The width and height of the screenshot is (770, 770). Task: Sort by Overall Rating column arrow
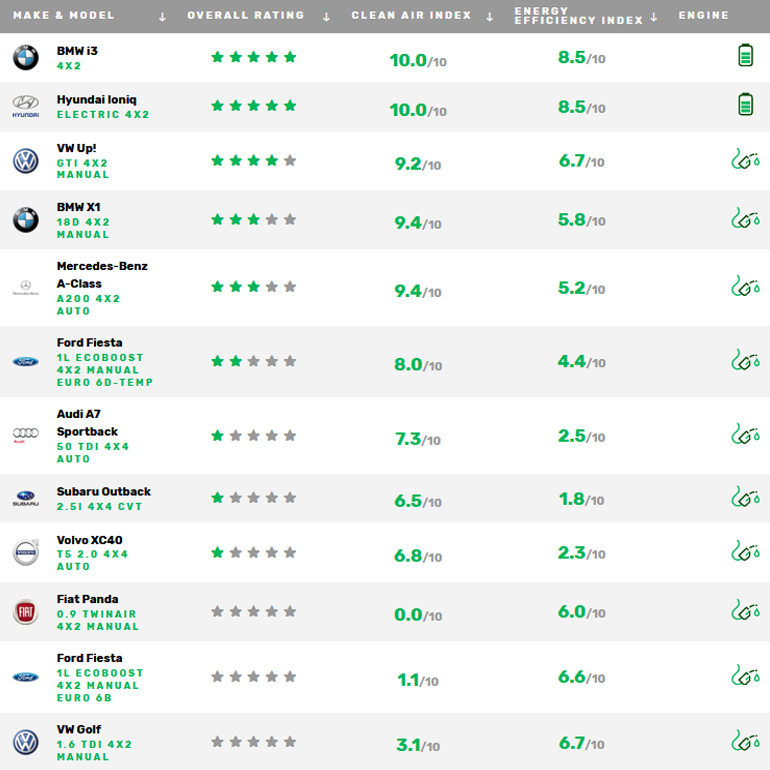[x=326, y=17]
